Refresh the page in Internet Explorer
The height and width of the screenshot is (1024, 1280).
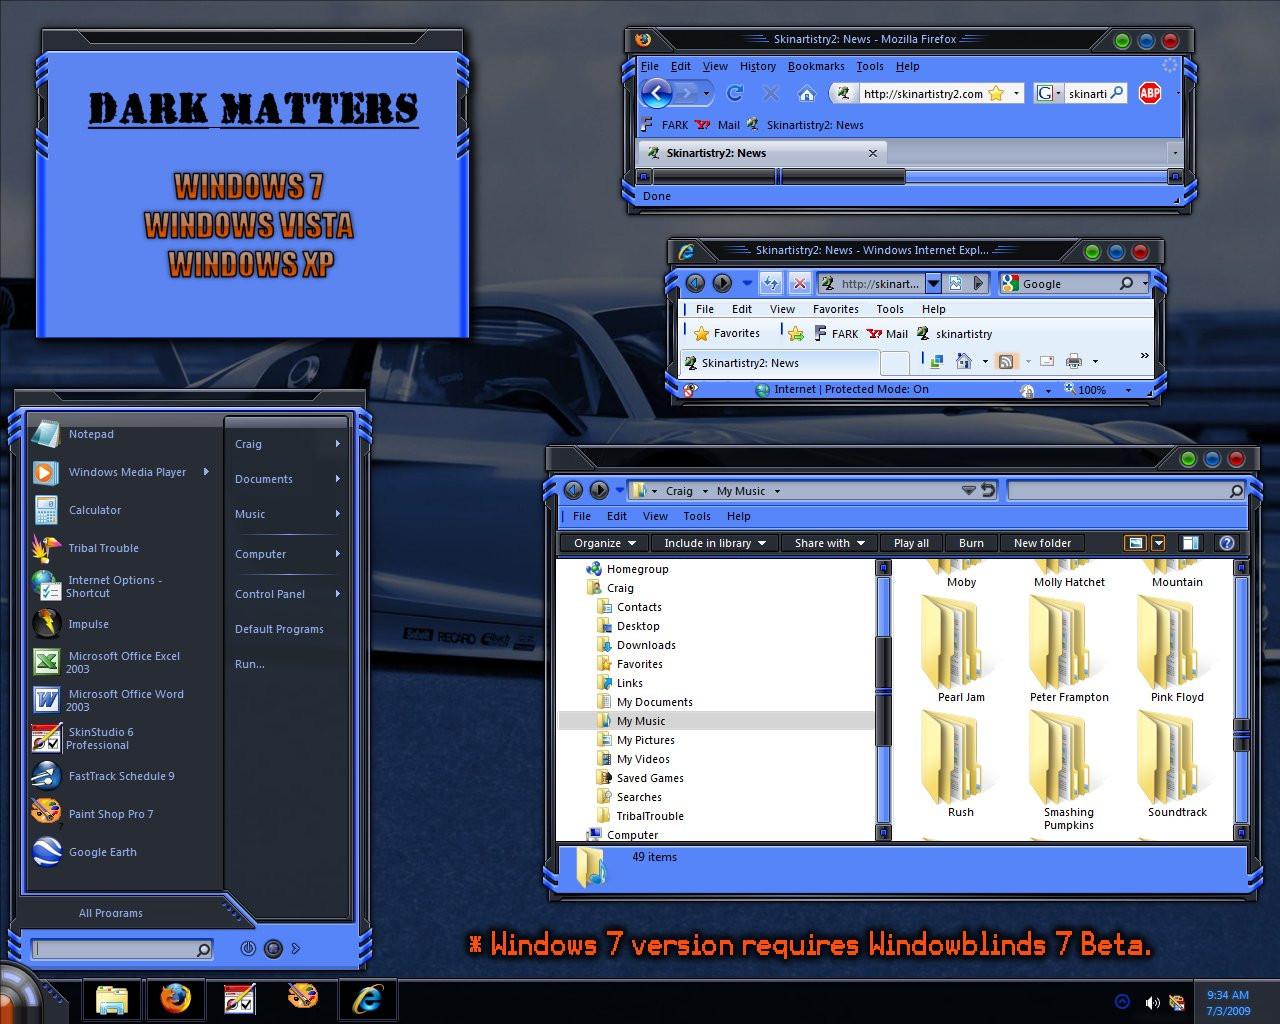[x=770, y=283]
